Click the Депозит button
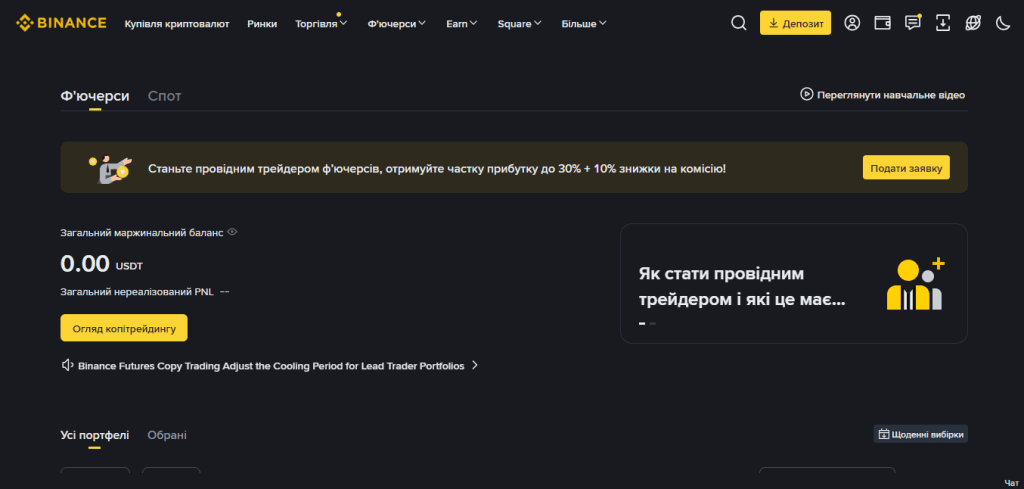Screen dimensions: 1024x489 (x=795, y=23)
